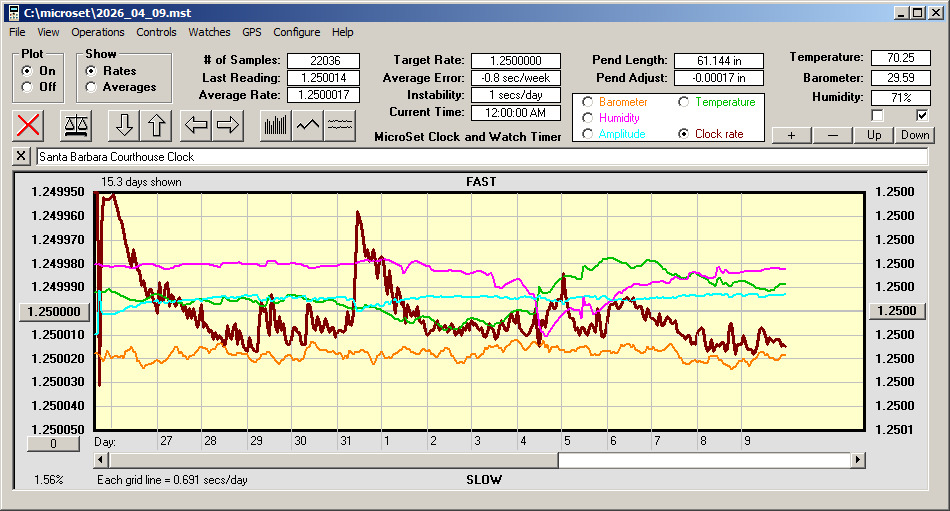
Task: Click the left arrow toolbar icon
Action: (x=196, y=125)
